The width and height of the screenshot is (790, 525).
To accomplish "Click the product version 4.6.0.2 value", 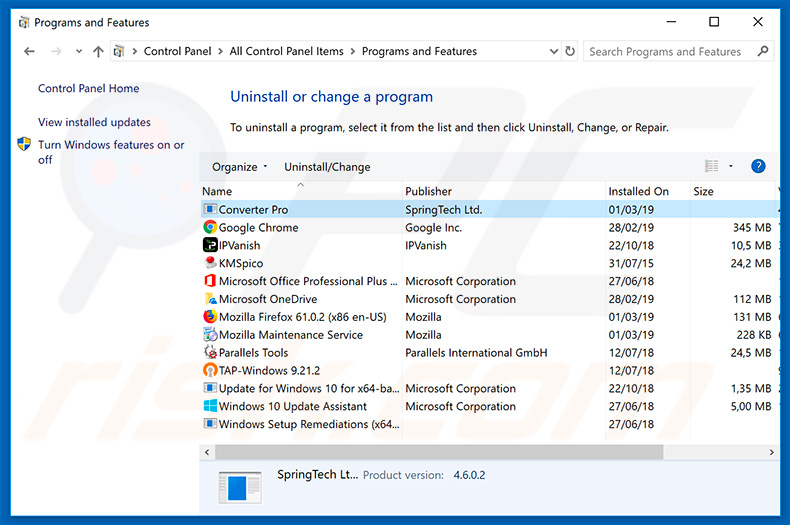I will 469,475.
